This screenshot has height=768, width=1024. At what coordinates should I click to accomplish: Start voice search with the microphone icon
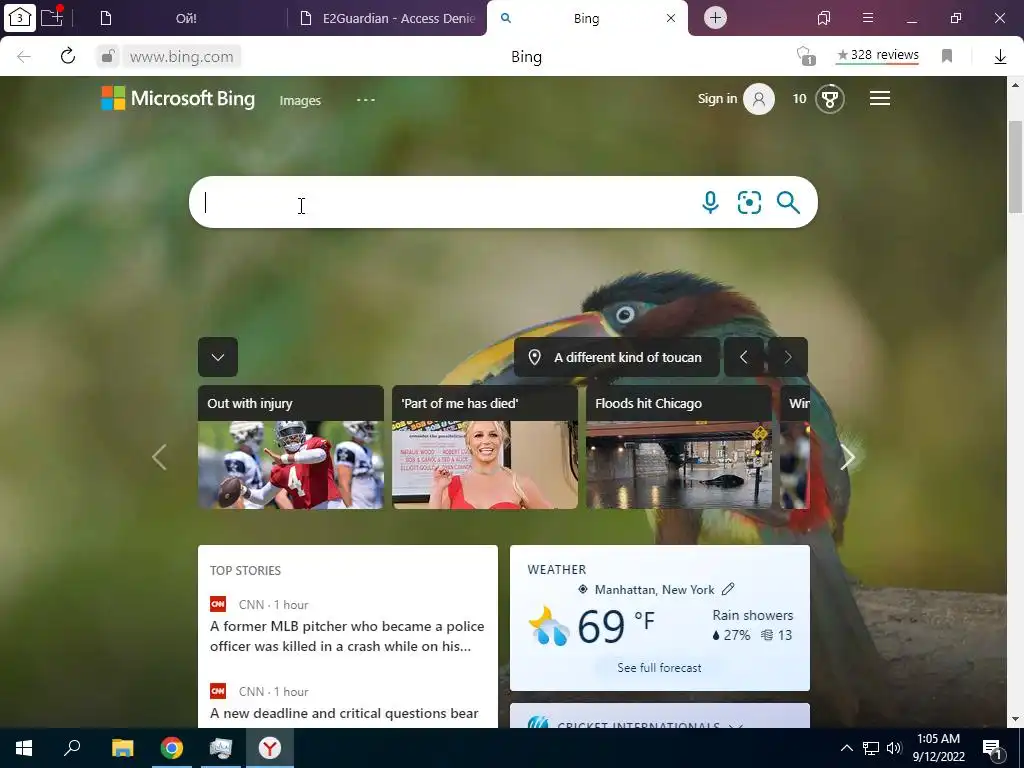coord(711,202)
